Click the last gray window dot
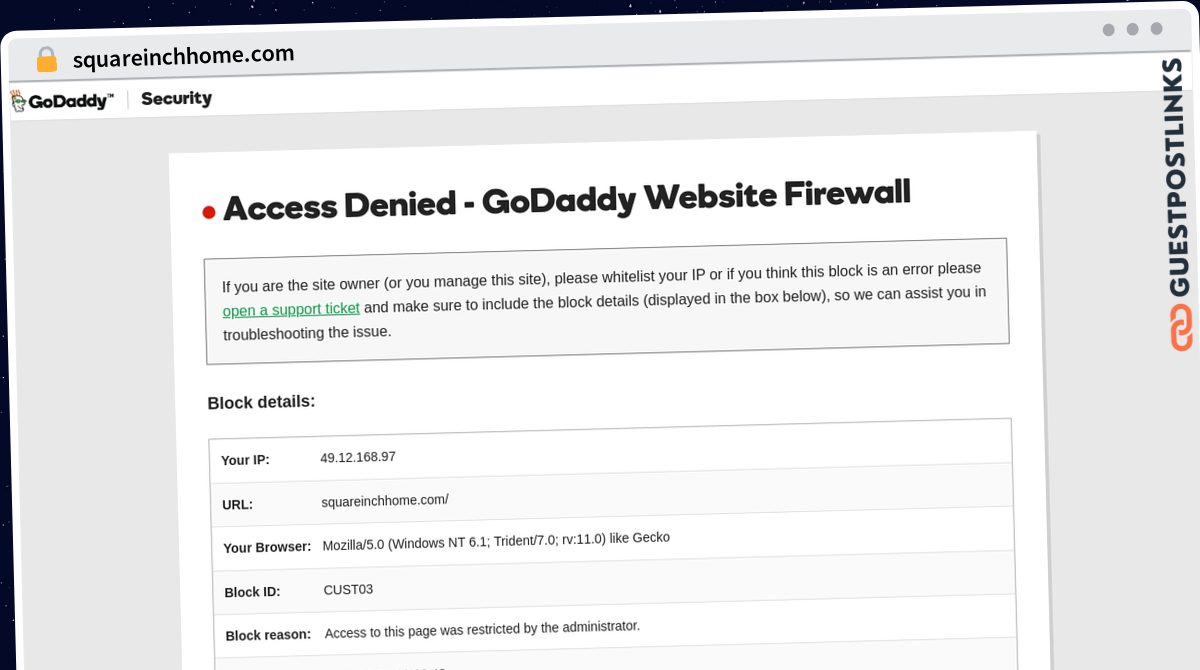The image size is (1200, 670). coord(1156,29)
